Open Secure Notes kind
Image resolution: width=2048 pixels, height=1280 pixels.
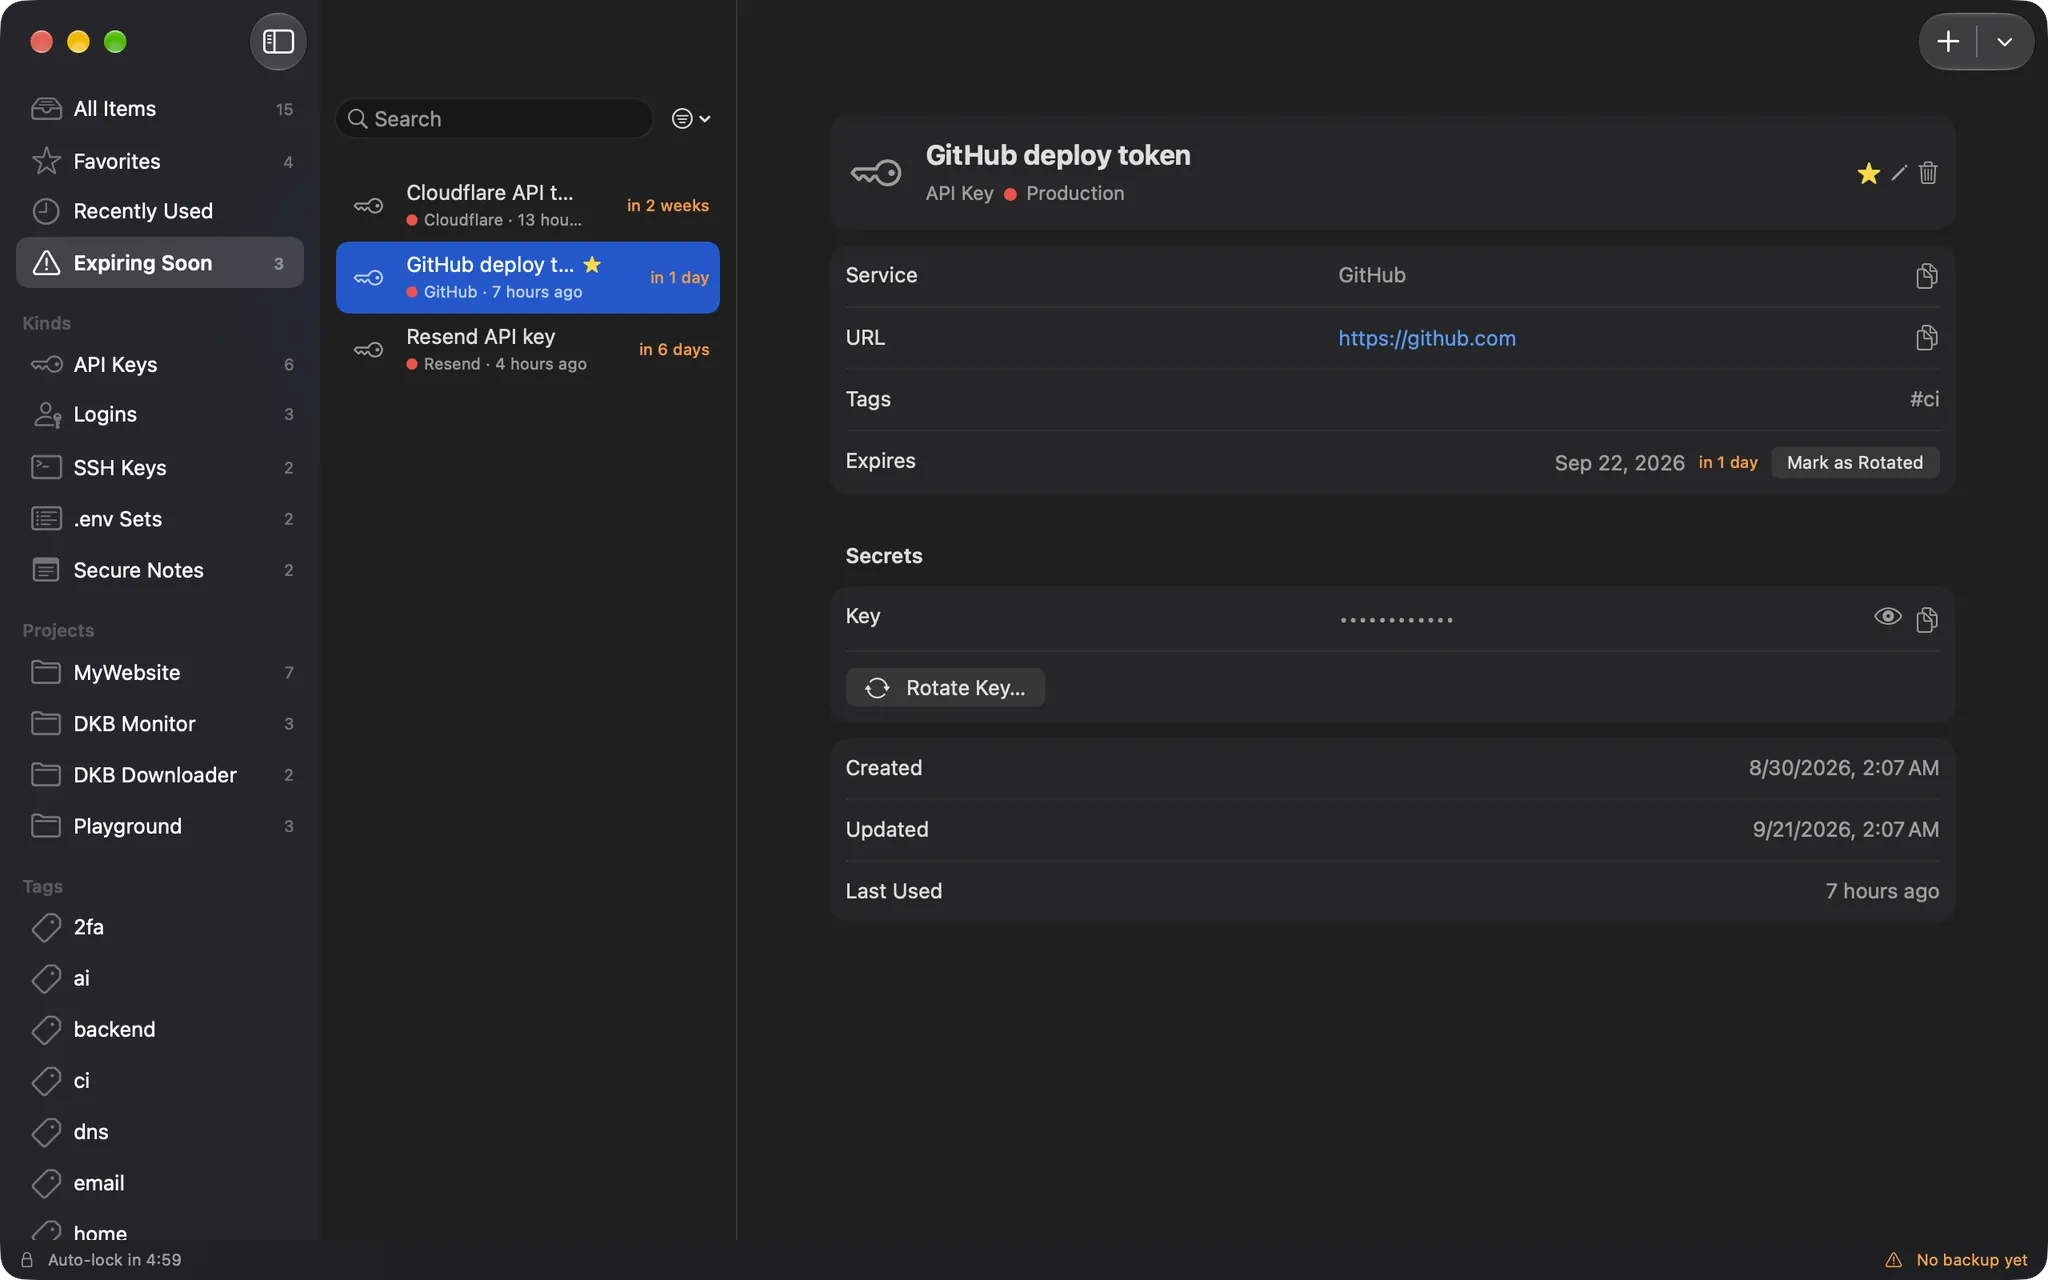click(x=160, y=570)
